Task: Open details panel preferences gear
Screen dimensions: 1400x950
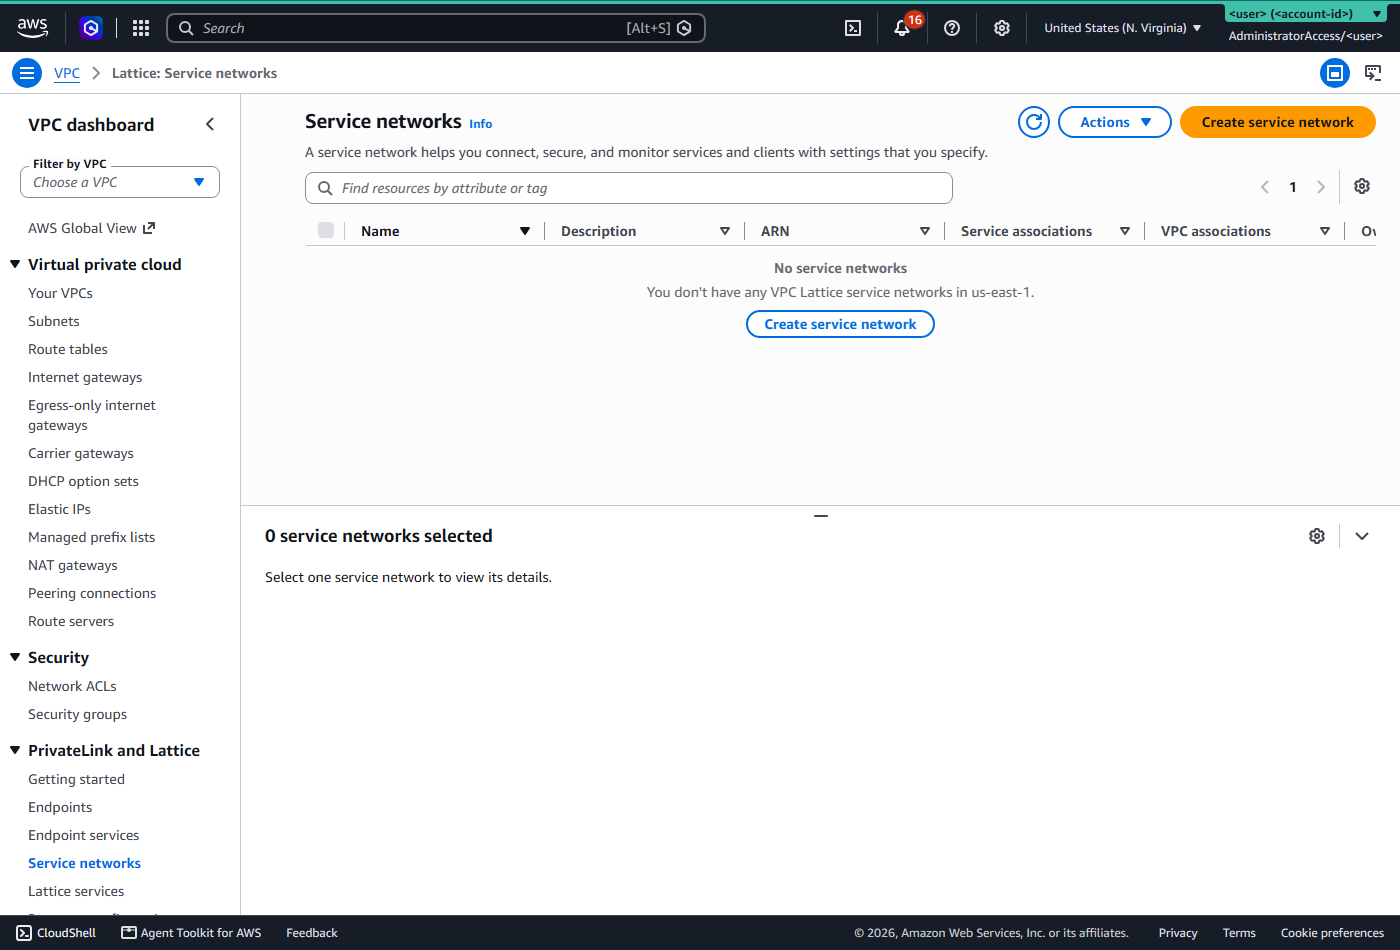Action: [1317, 536]
